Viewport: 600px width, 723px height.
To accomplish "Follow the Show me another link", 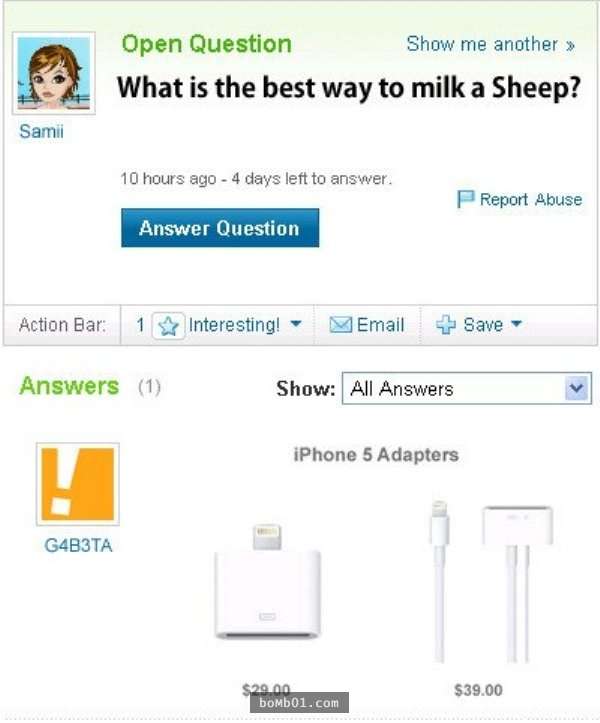I will point(491,44).
